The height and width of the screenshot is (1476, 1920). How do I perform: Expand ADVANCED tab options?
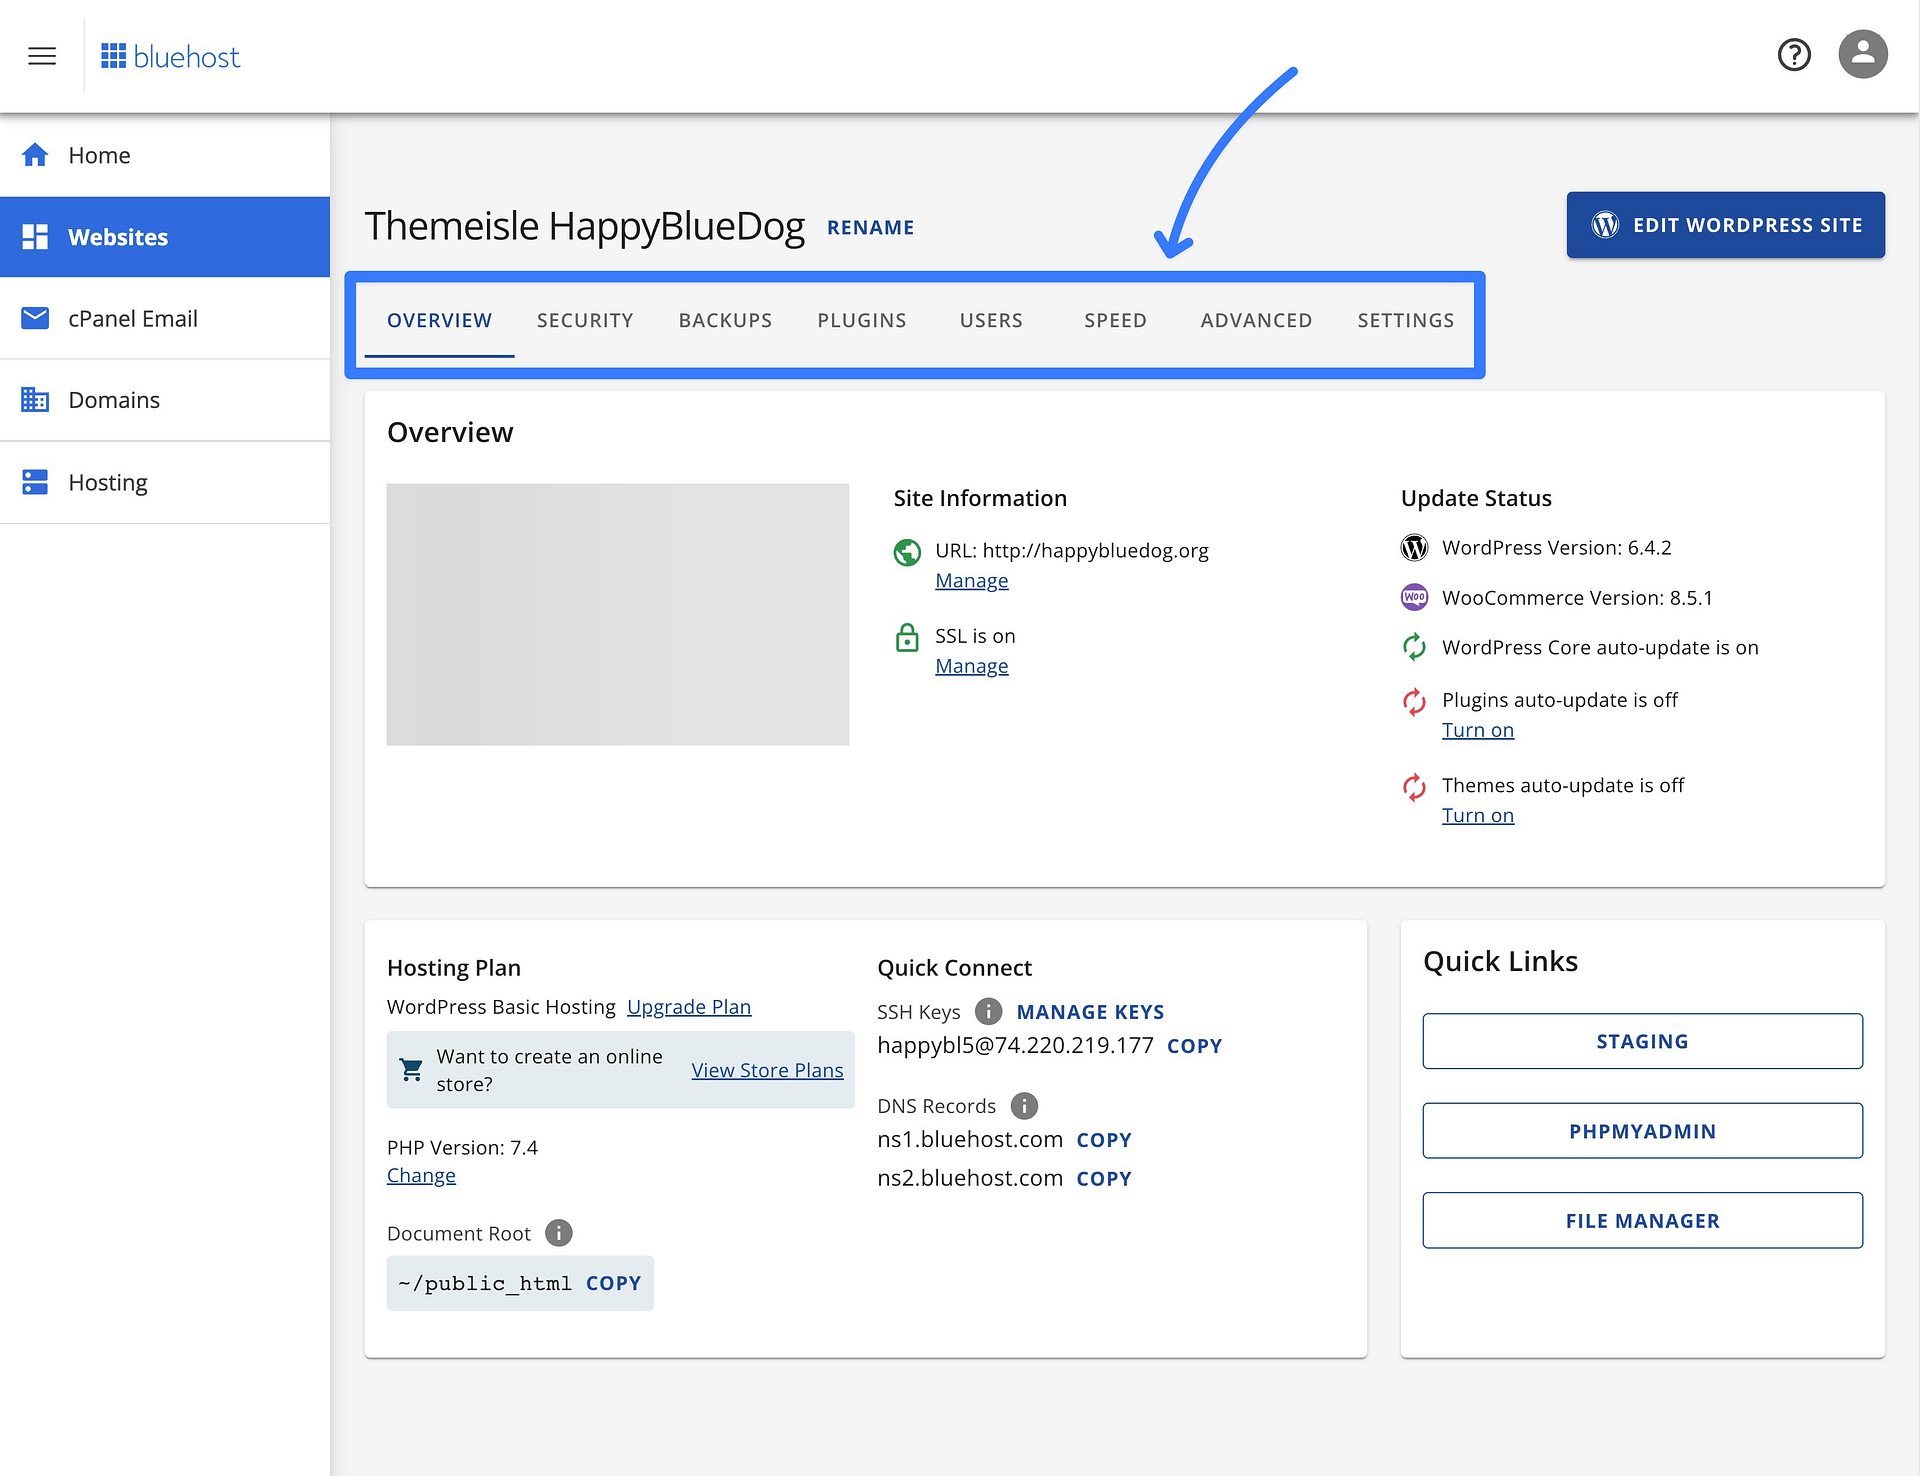point(1257,318)
